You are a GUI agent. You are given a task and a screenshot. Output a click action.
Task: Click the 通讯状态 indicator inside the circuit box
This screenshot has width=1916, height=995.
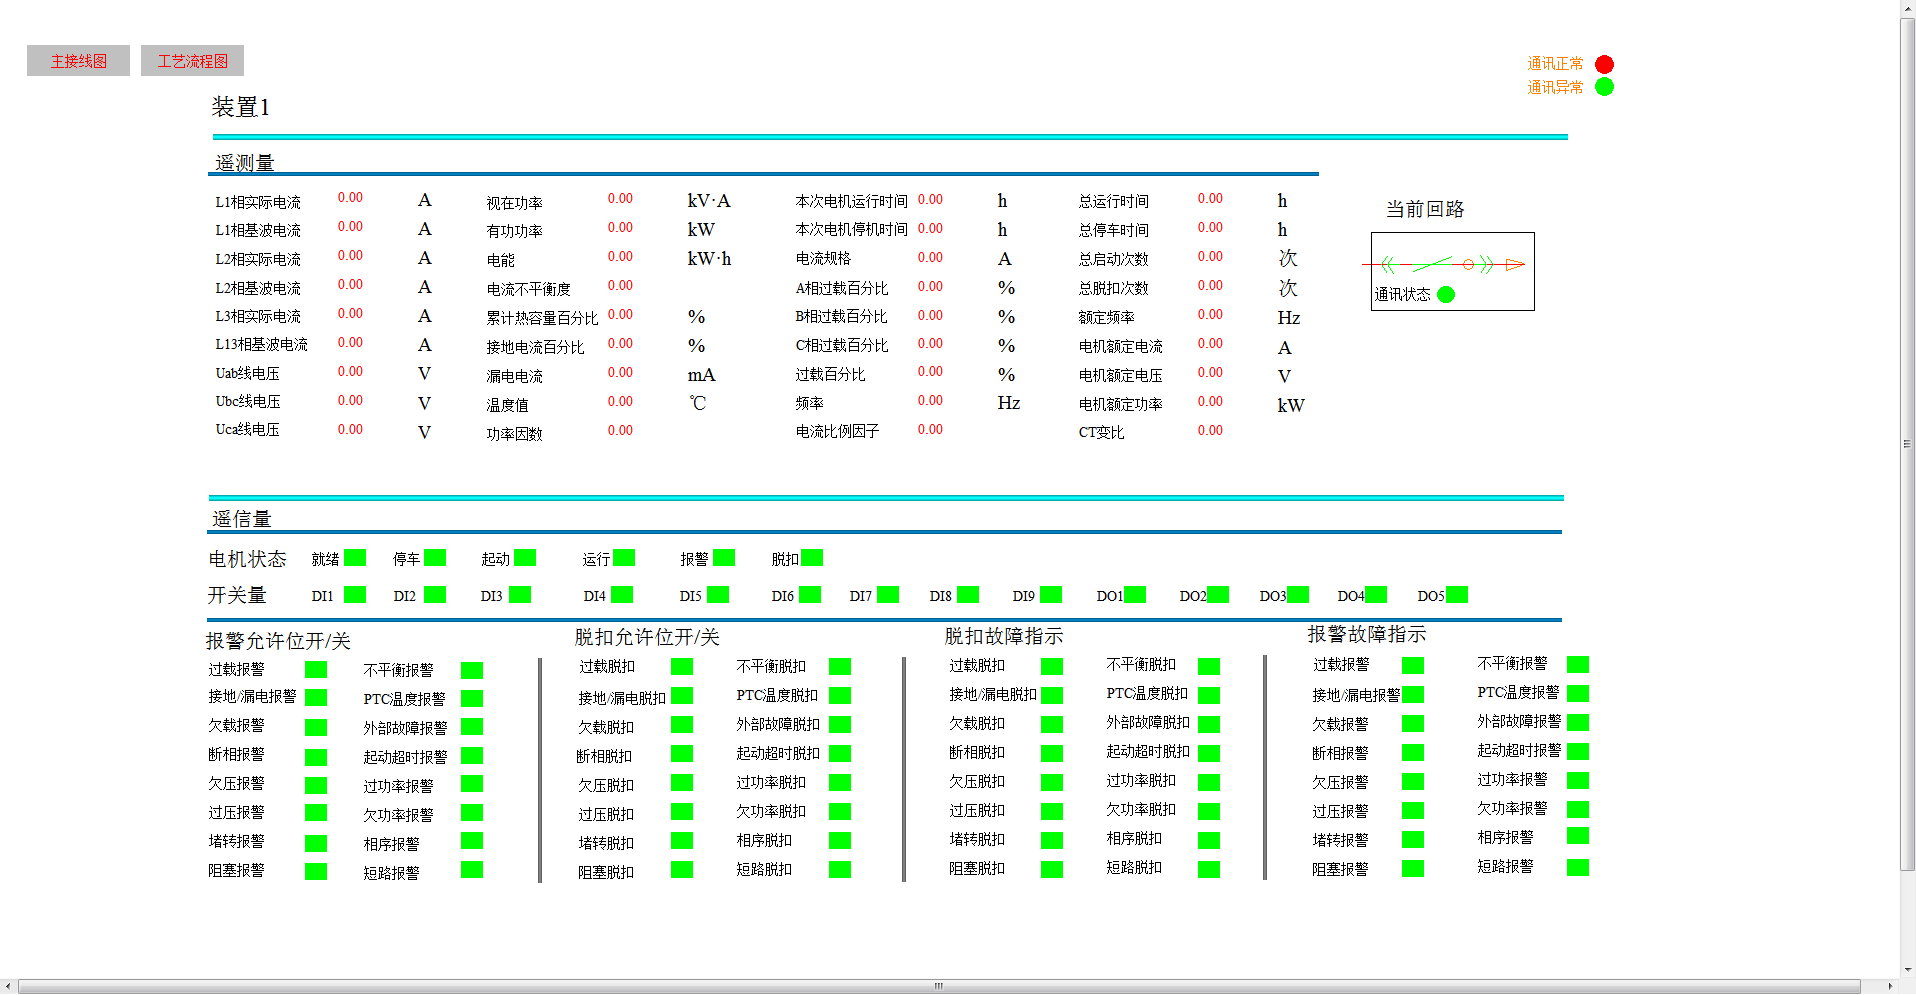tap(1444, 294)
